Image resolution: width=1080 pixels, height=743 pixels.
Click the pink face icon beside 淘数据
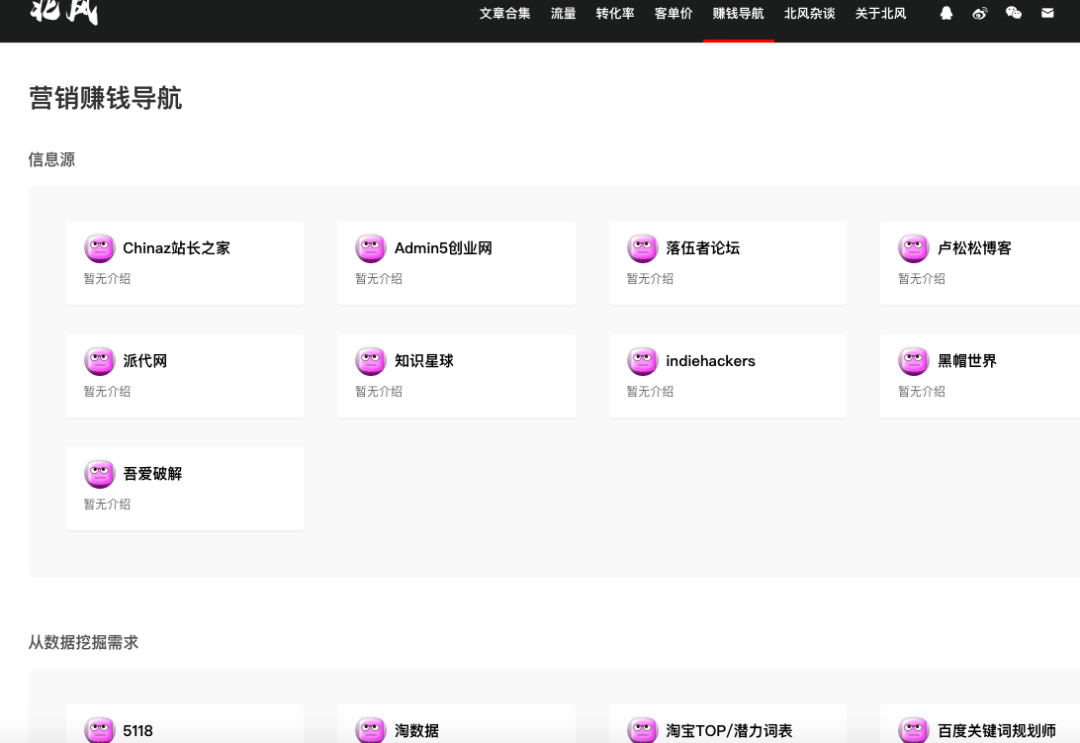pos(371,730)
